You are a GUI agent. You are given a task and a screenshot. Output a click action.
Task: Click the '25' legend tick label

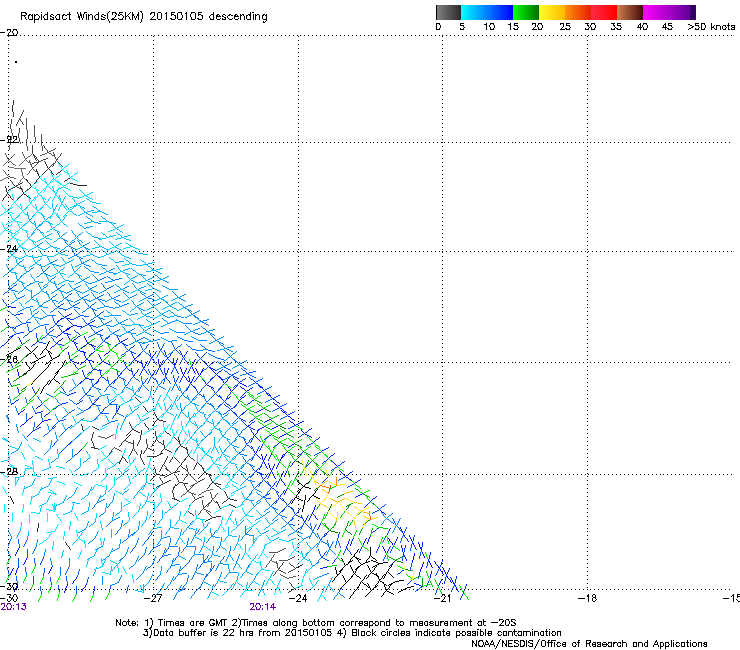565,27
